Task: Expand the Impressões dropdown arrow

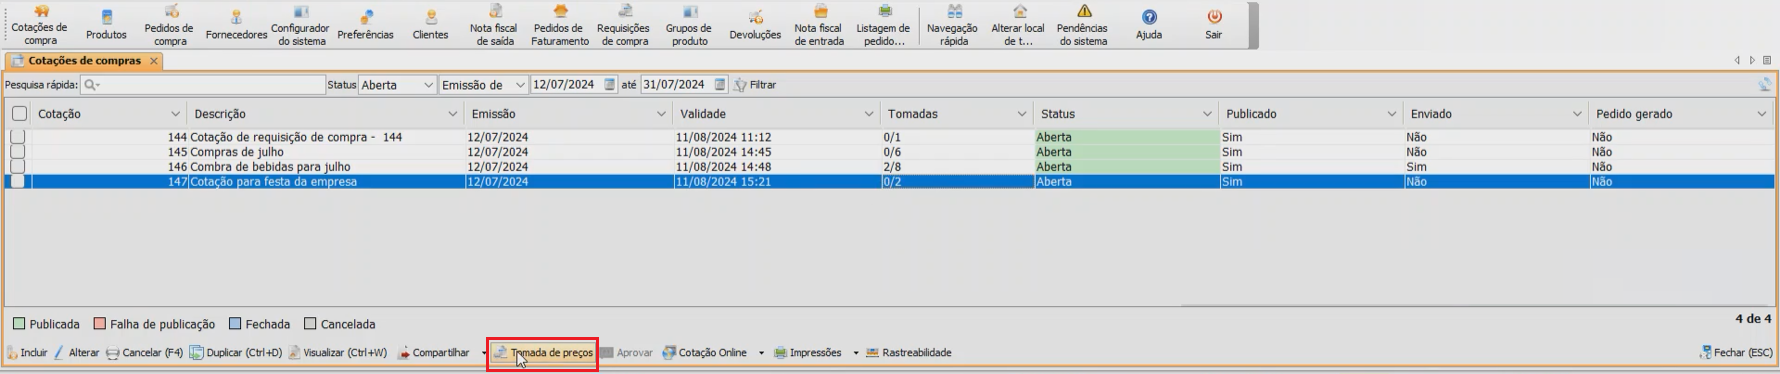Action: (856, 353)
